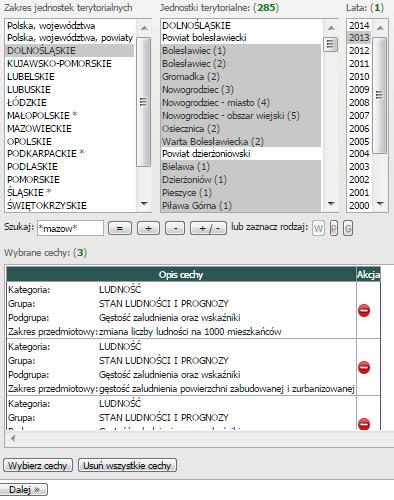Select ŁÓDZKIE in the range list
The width and height of the screenshot is (394, 500).
click(x=70, y=103)
